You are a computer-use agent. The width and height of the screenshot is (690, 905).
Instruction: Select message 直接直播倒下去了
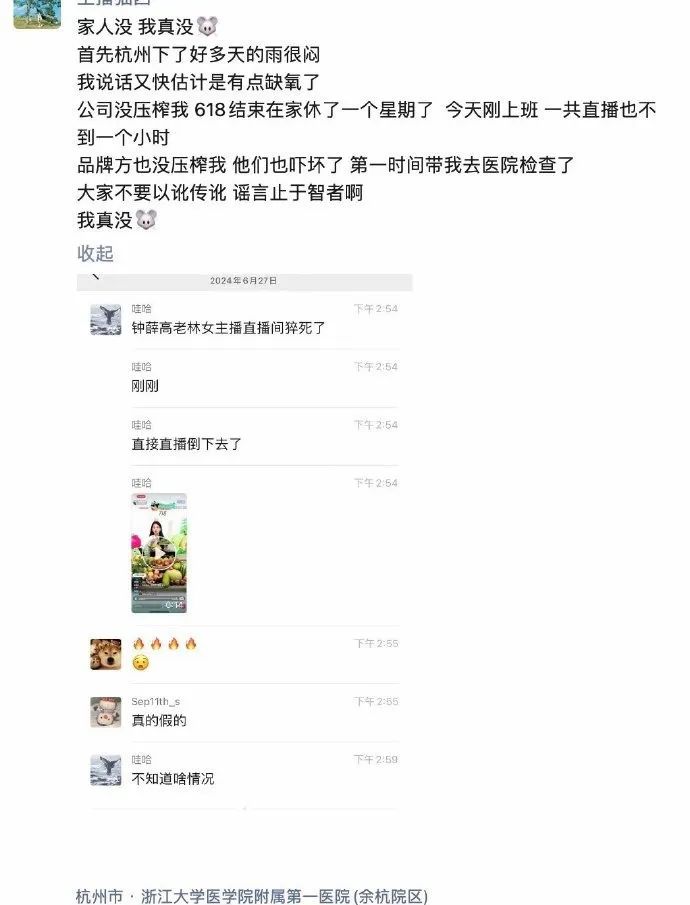(x=186, y=444)
